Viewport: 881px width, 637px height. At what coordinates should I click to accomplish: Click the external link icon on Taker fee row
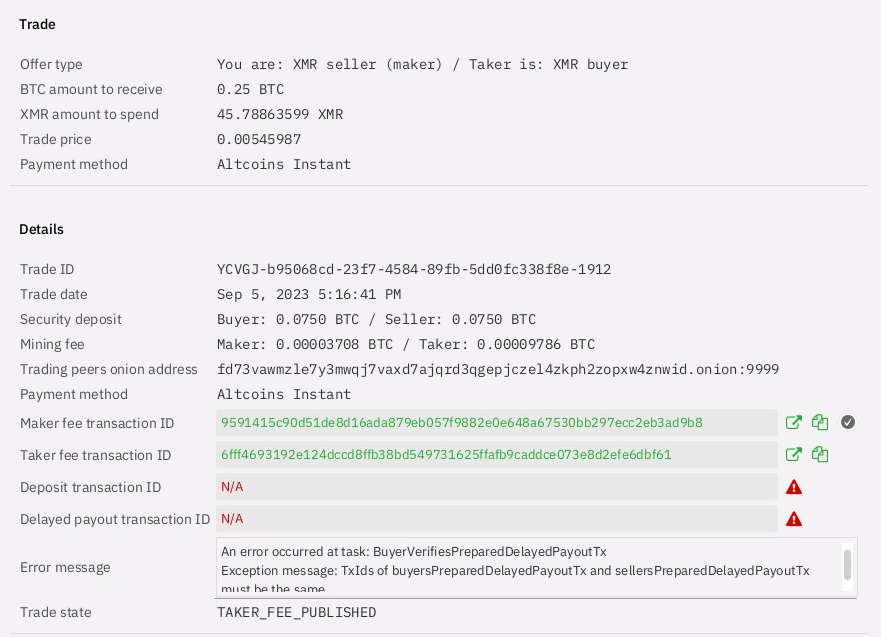click(794, 454)
